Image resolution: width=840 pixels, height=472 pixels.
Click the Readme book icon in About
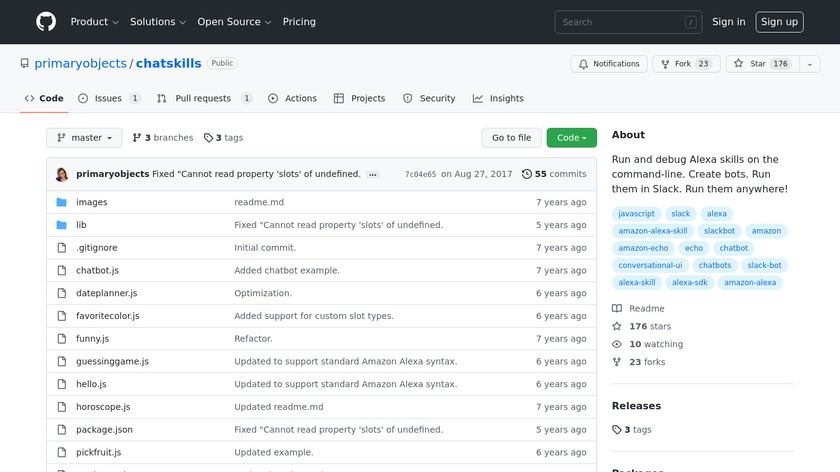click(618, 309)
